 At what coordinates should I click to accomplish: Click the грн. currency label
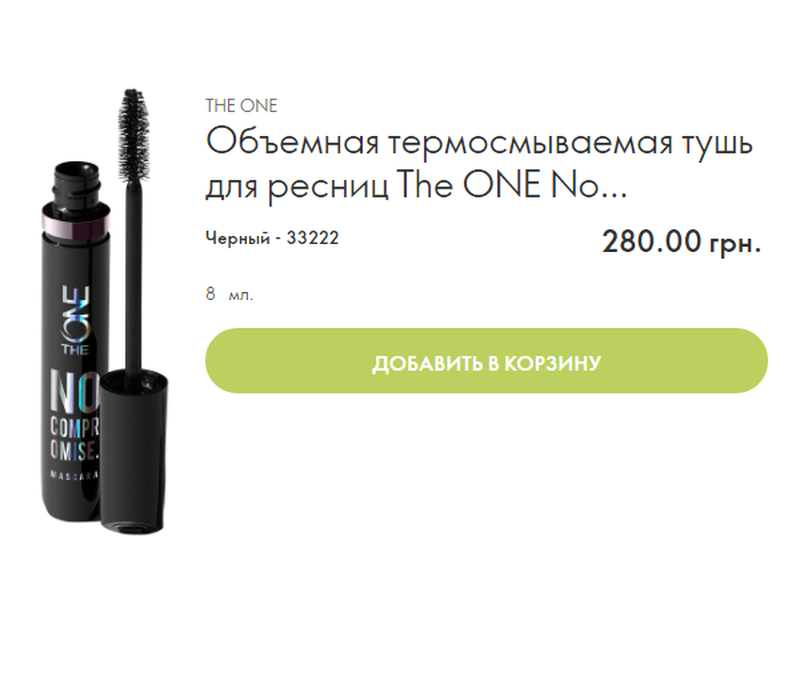click(x=735, y=243)
